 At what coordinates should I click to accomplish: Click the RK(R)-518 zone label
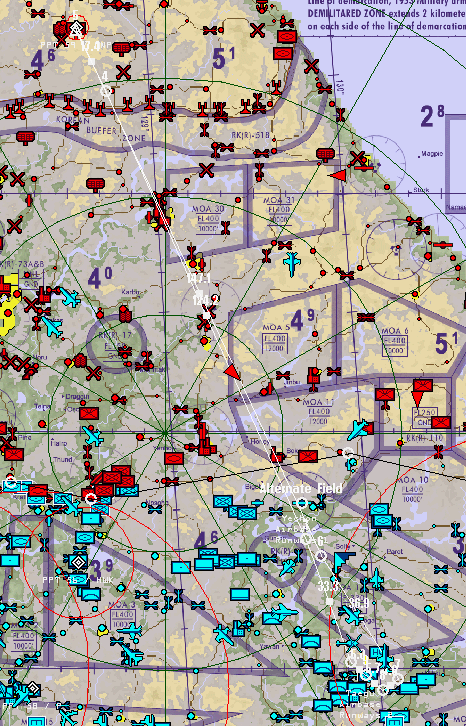point(250,135)
